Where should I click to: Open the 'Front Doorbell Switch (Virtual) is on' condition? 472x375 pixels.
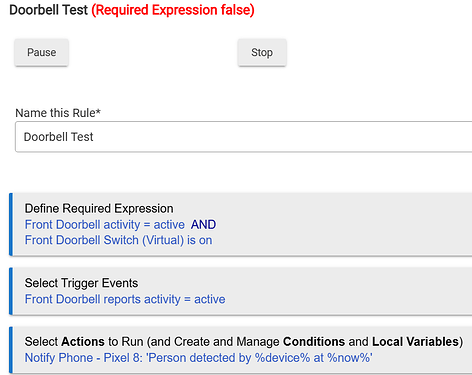118,240
